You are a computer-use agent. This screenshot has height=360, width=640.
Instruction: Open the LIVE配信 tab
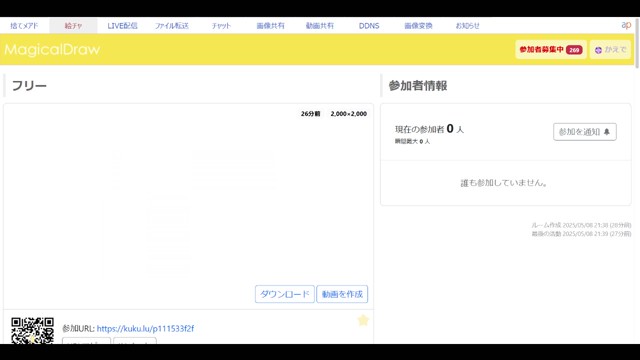tap(122, 26)
